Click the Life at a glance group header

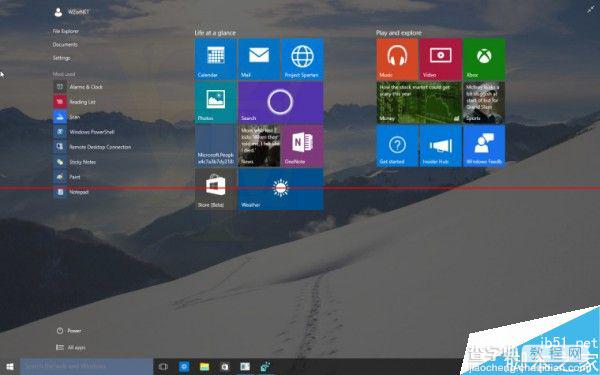[215, 33]
